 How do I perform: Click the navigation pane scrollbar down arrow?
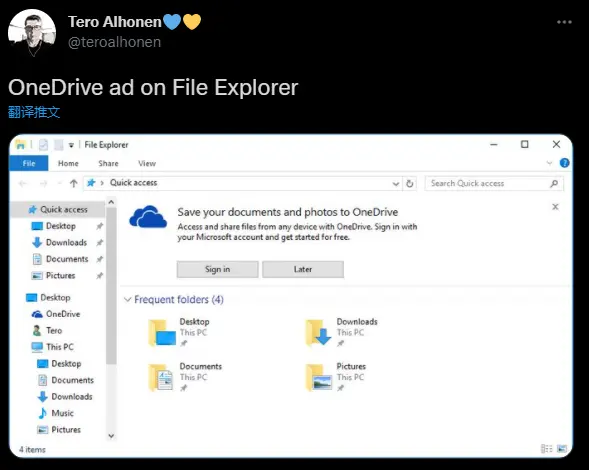[111, 436]
